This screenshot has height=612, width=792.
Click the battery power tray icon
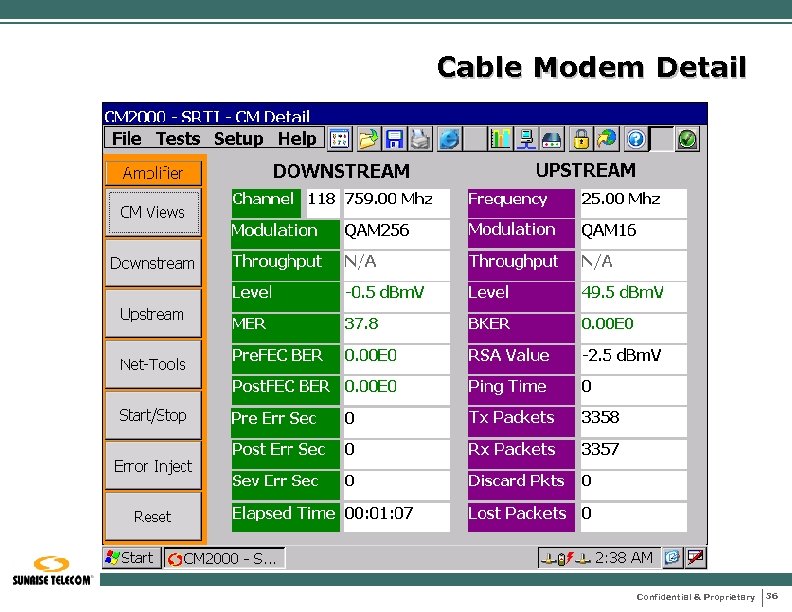click(x=565, y=558)
